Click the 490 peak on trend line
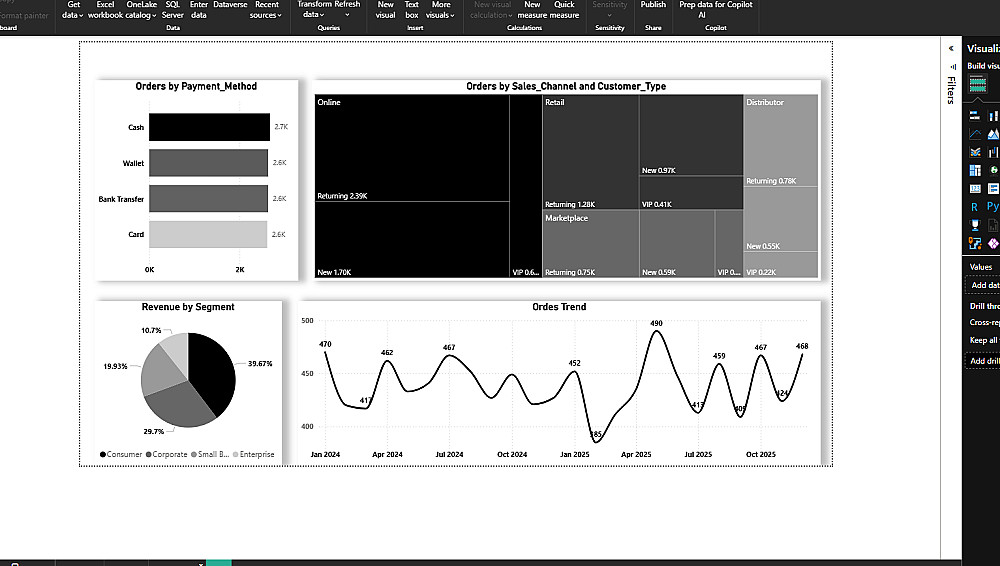This screenshot has width=1000, height=566. pos(656,331)
